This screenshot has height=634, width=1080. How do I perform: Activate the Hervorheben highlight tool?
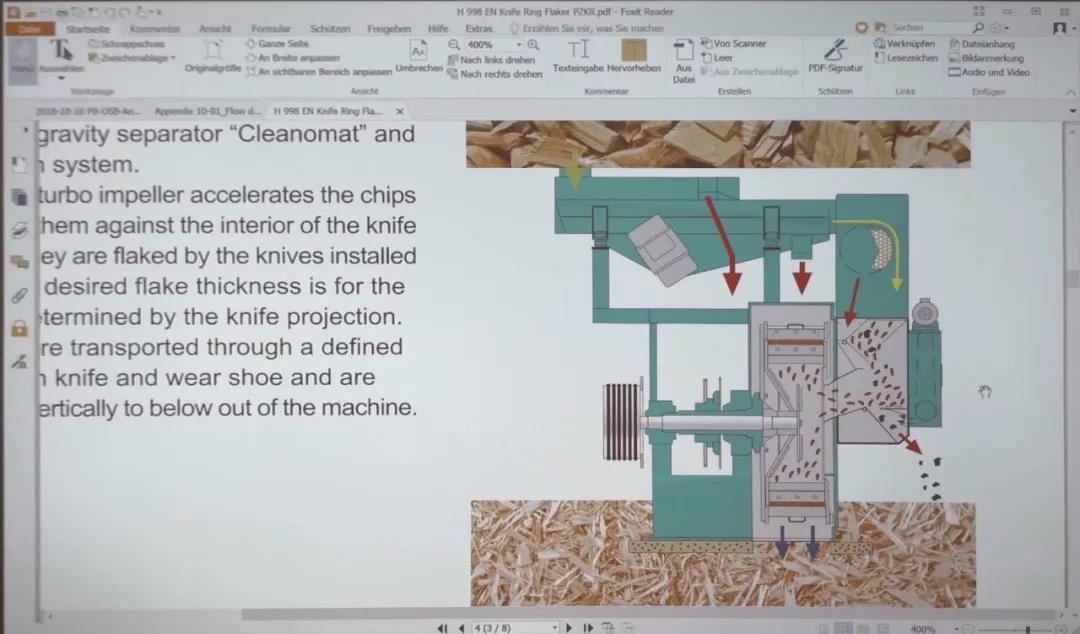(633, 55)
